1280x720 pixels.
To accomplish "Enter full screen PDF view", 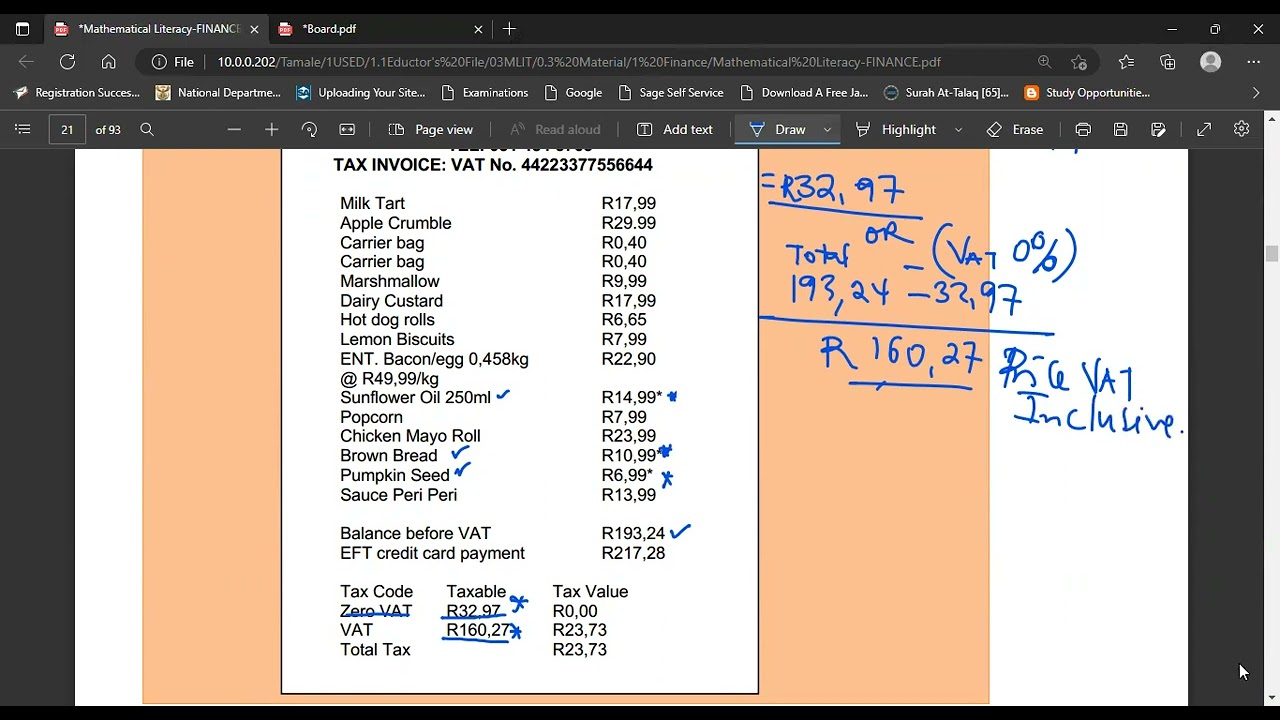I will pyautogui.click(x=1204, y=129).
